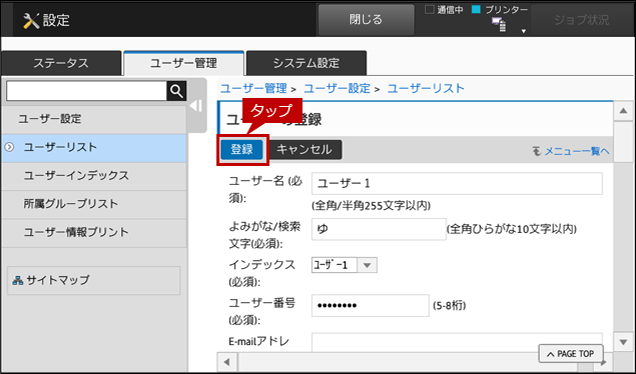Click the sitemap icon
This screenshot has height=374, width=636.
pos(17,280)
